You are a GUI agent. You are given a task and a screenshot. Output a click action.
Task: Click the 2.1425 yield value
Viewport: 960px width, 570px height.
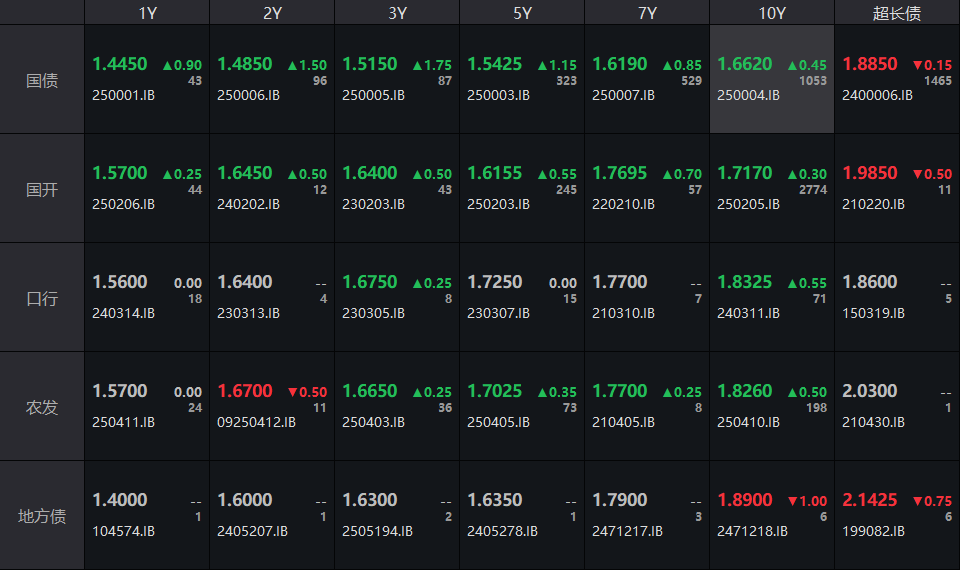[870, 500]
